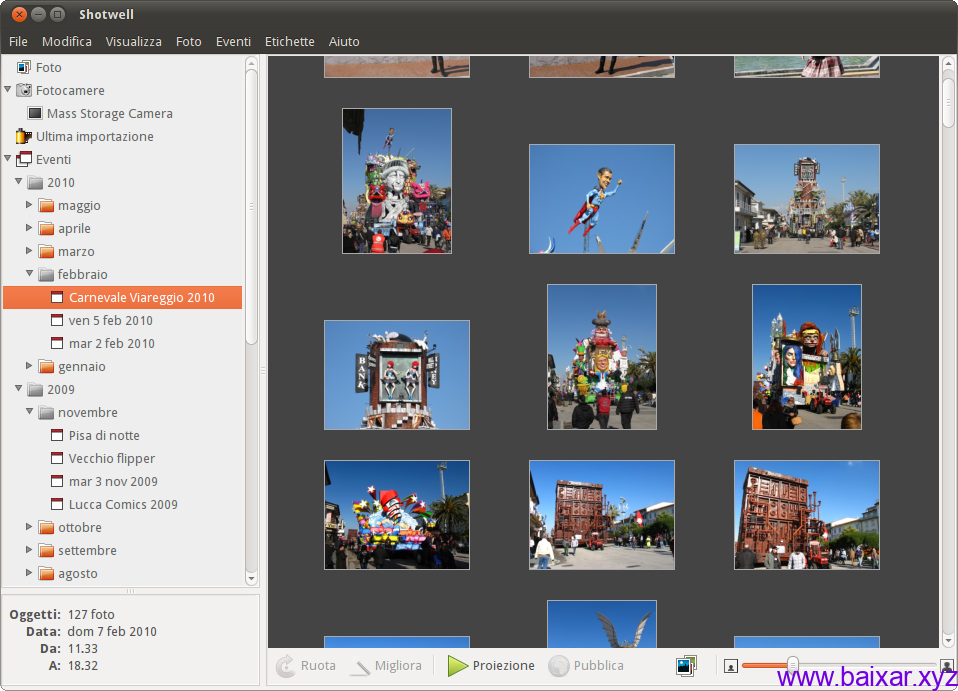This screenshot has height=691, width=958.
Task: Open the Ultima importazione entry
Action: coord(94,136)
